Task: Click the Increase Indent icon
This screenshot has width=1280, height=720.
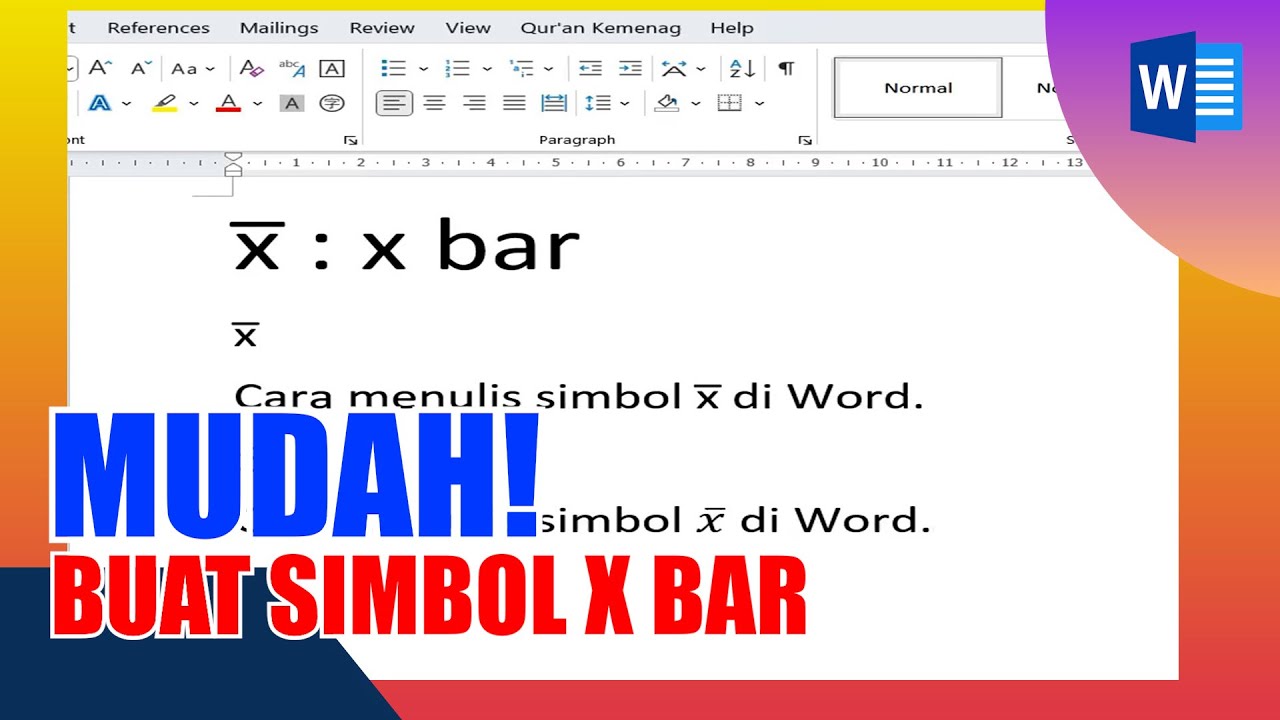Action: 630,68
